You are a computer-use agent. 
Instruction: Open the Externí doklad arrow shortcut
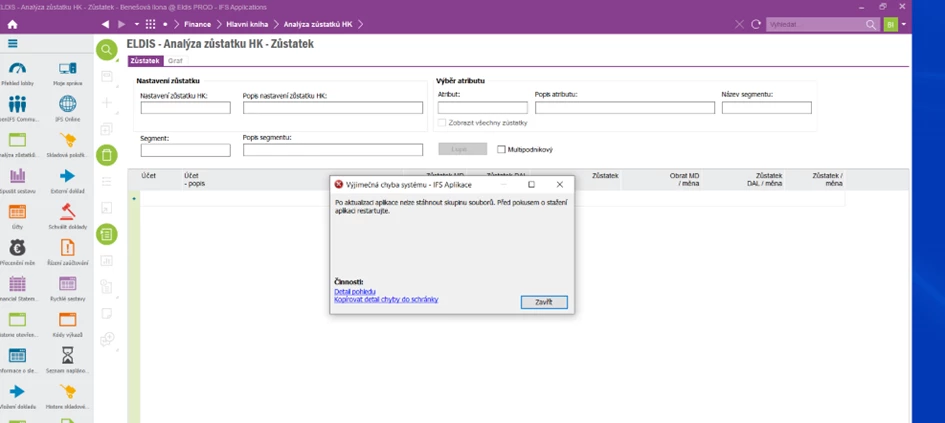click(68, 180)
